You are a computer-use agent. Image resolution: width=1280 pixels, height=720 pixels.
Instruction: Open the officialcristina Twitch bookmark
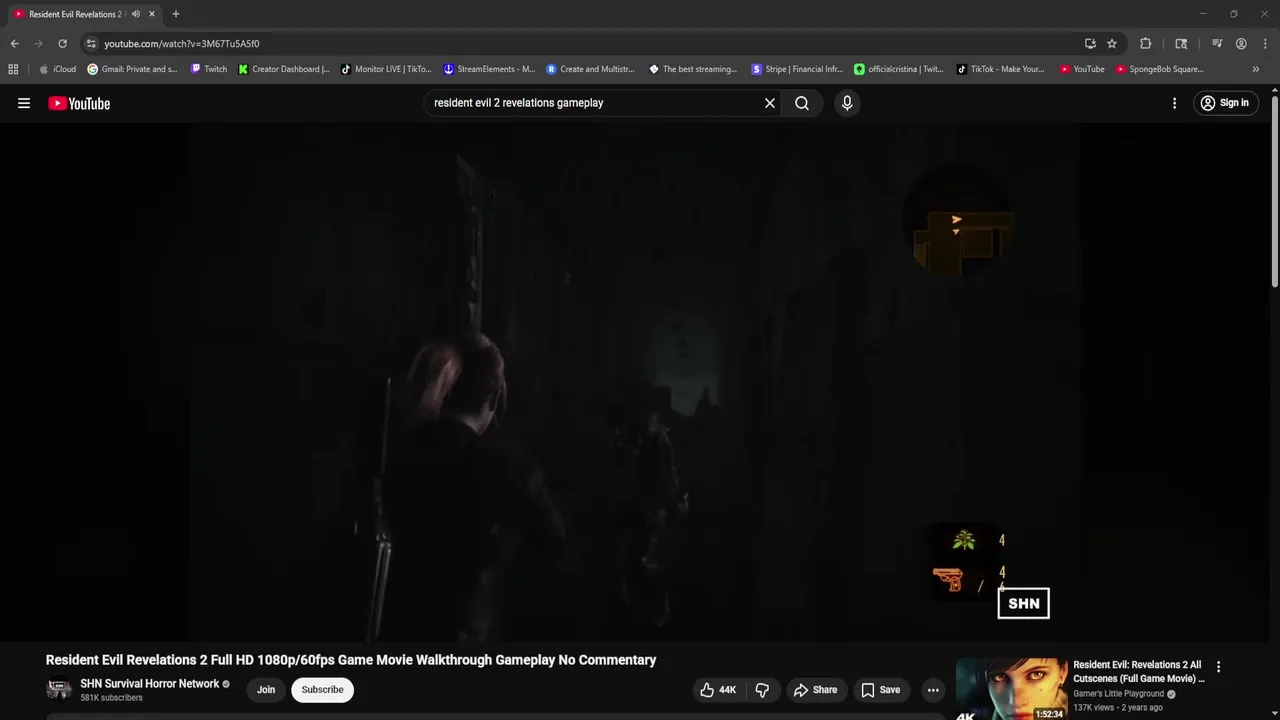(x=898, y=69)
